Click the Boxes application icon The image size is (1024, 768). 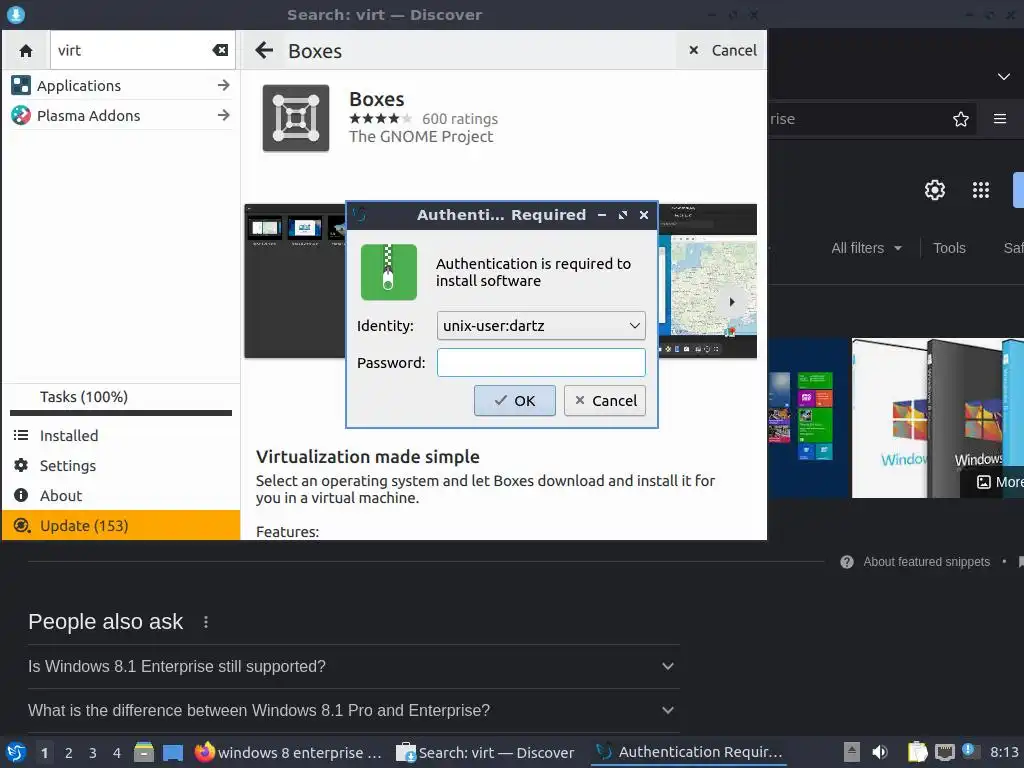(296, 118)
